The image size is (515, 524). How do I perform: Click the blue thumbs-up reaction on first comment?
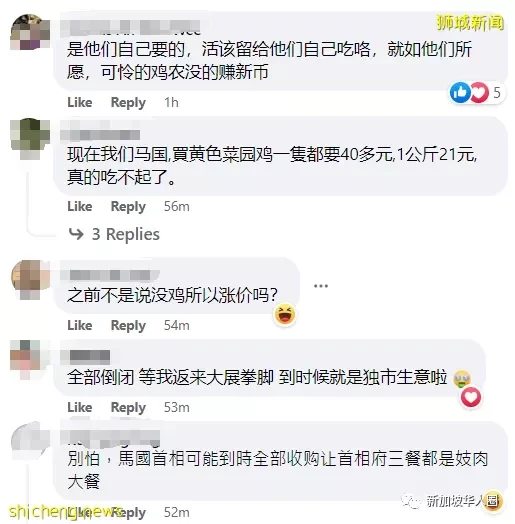460,92
